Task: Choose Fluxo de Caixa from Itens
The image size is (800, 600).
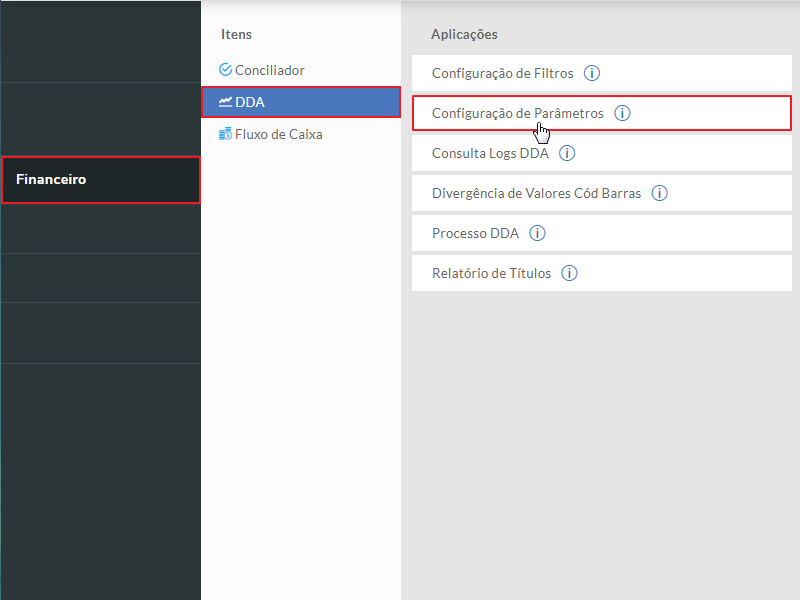Action: coord(278,134)
